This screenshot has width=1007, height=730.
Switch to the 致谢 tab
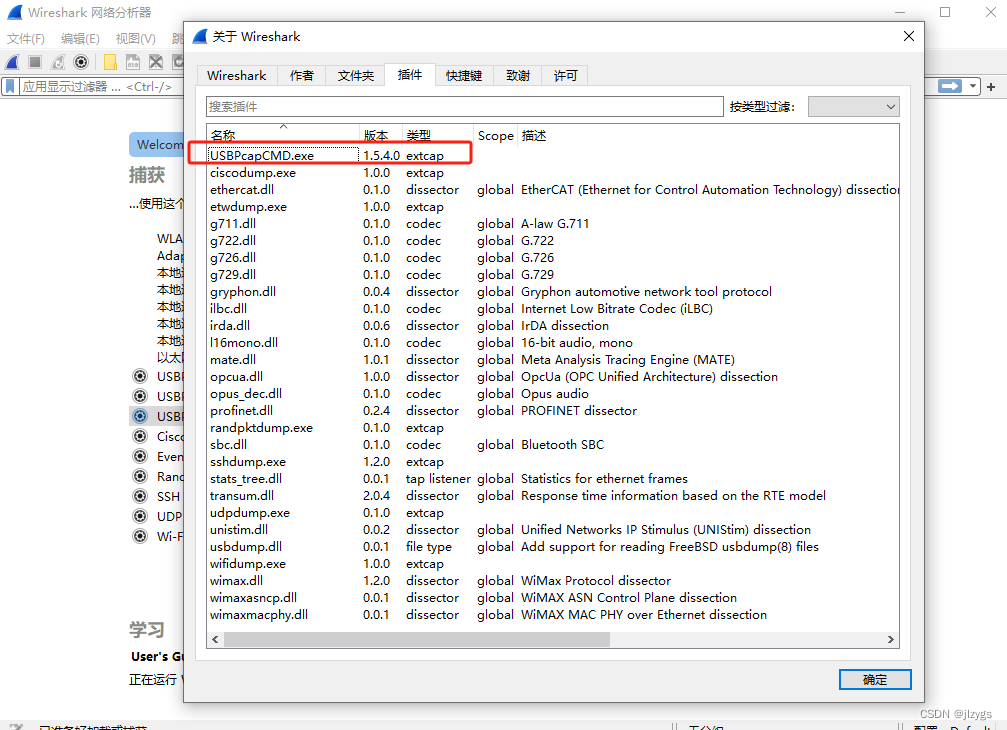tap(518, 76)
